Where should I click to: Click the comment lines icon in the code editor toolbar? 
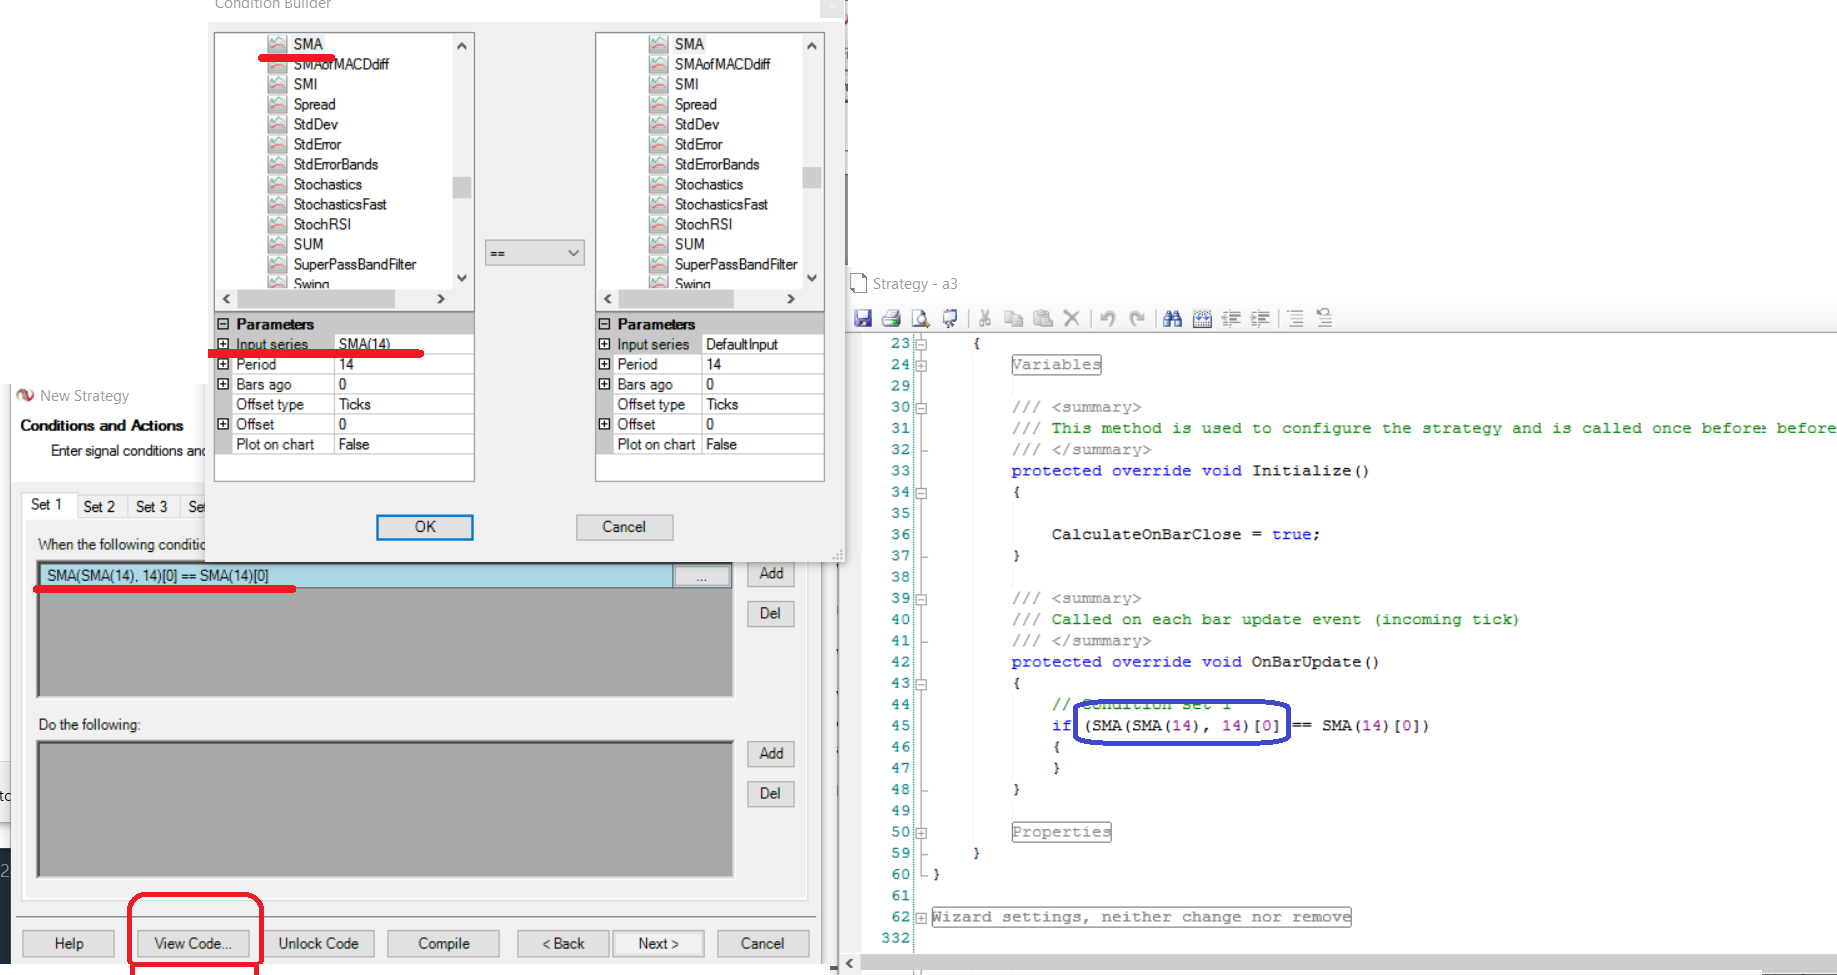[1295, 318]
